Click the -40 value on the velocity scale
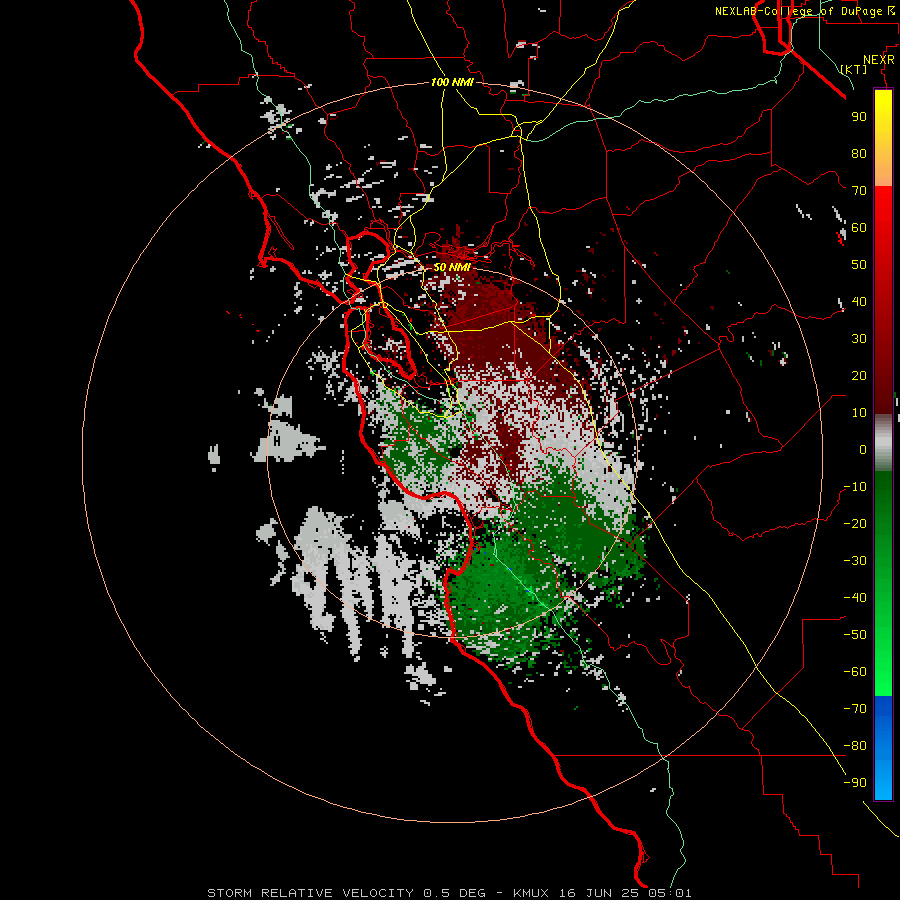Screen dimensions: 900x900 point(855,598)
